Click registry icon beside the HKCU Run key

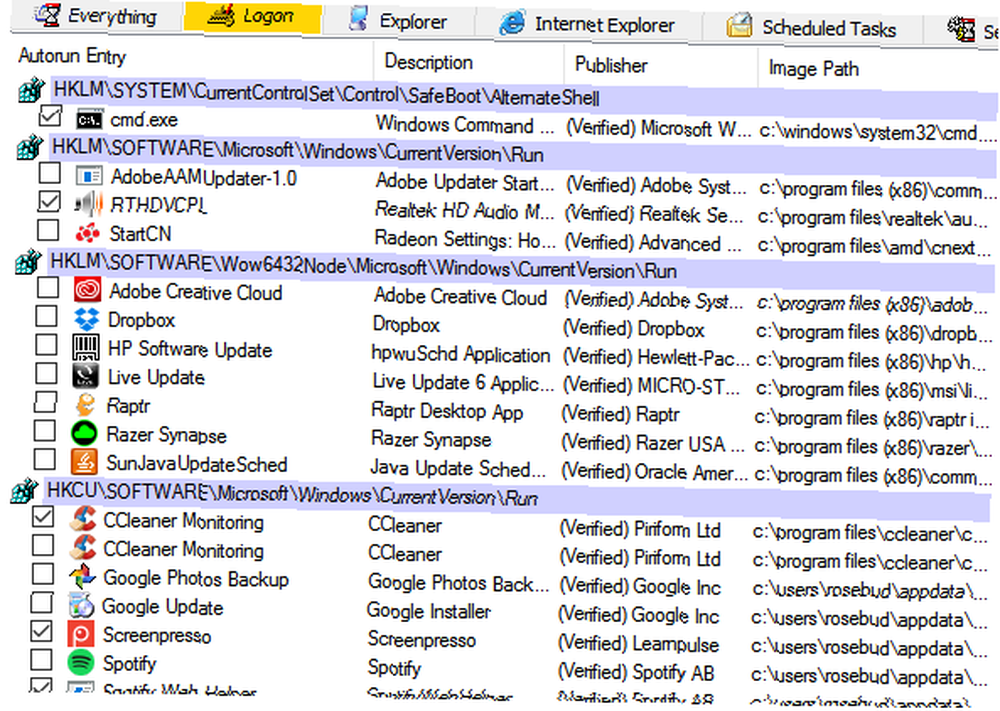point(24,491)
